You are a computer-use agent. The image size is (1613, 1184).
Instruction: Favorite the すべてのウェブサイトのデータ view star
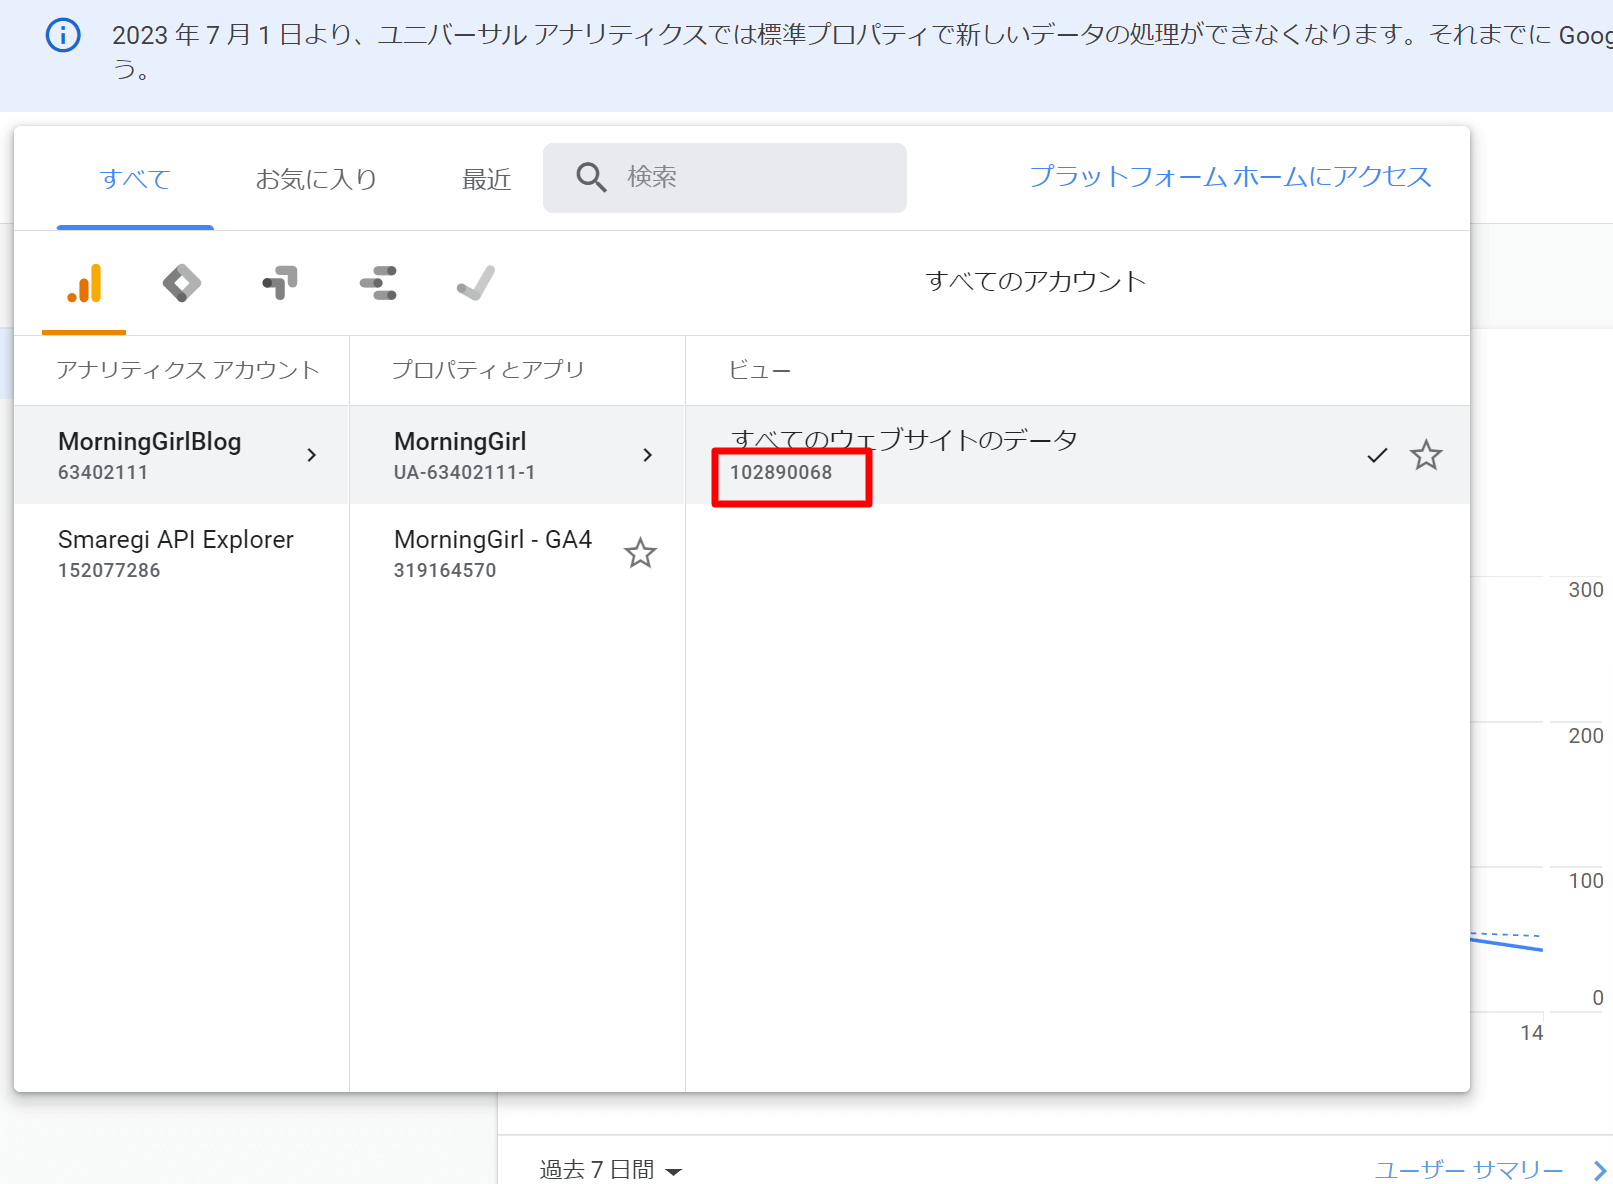click(1426, 455)
